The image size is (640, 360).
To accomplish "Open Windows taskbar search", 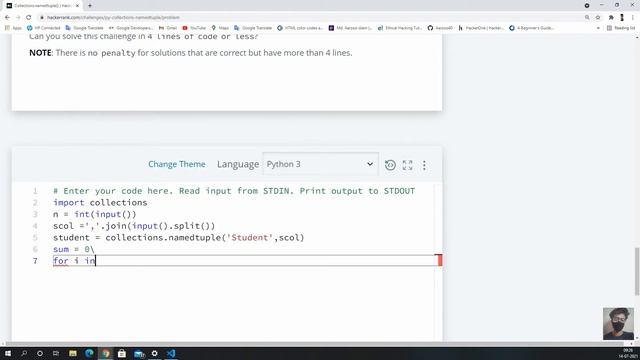I will pyautogui.click(x=24, y=353).
